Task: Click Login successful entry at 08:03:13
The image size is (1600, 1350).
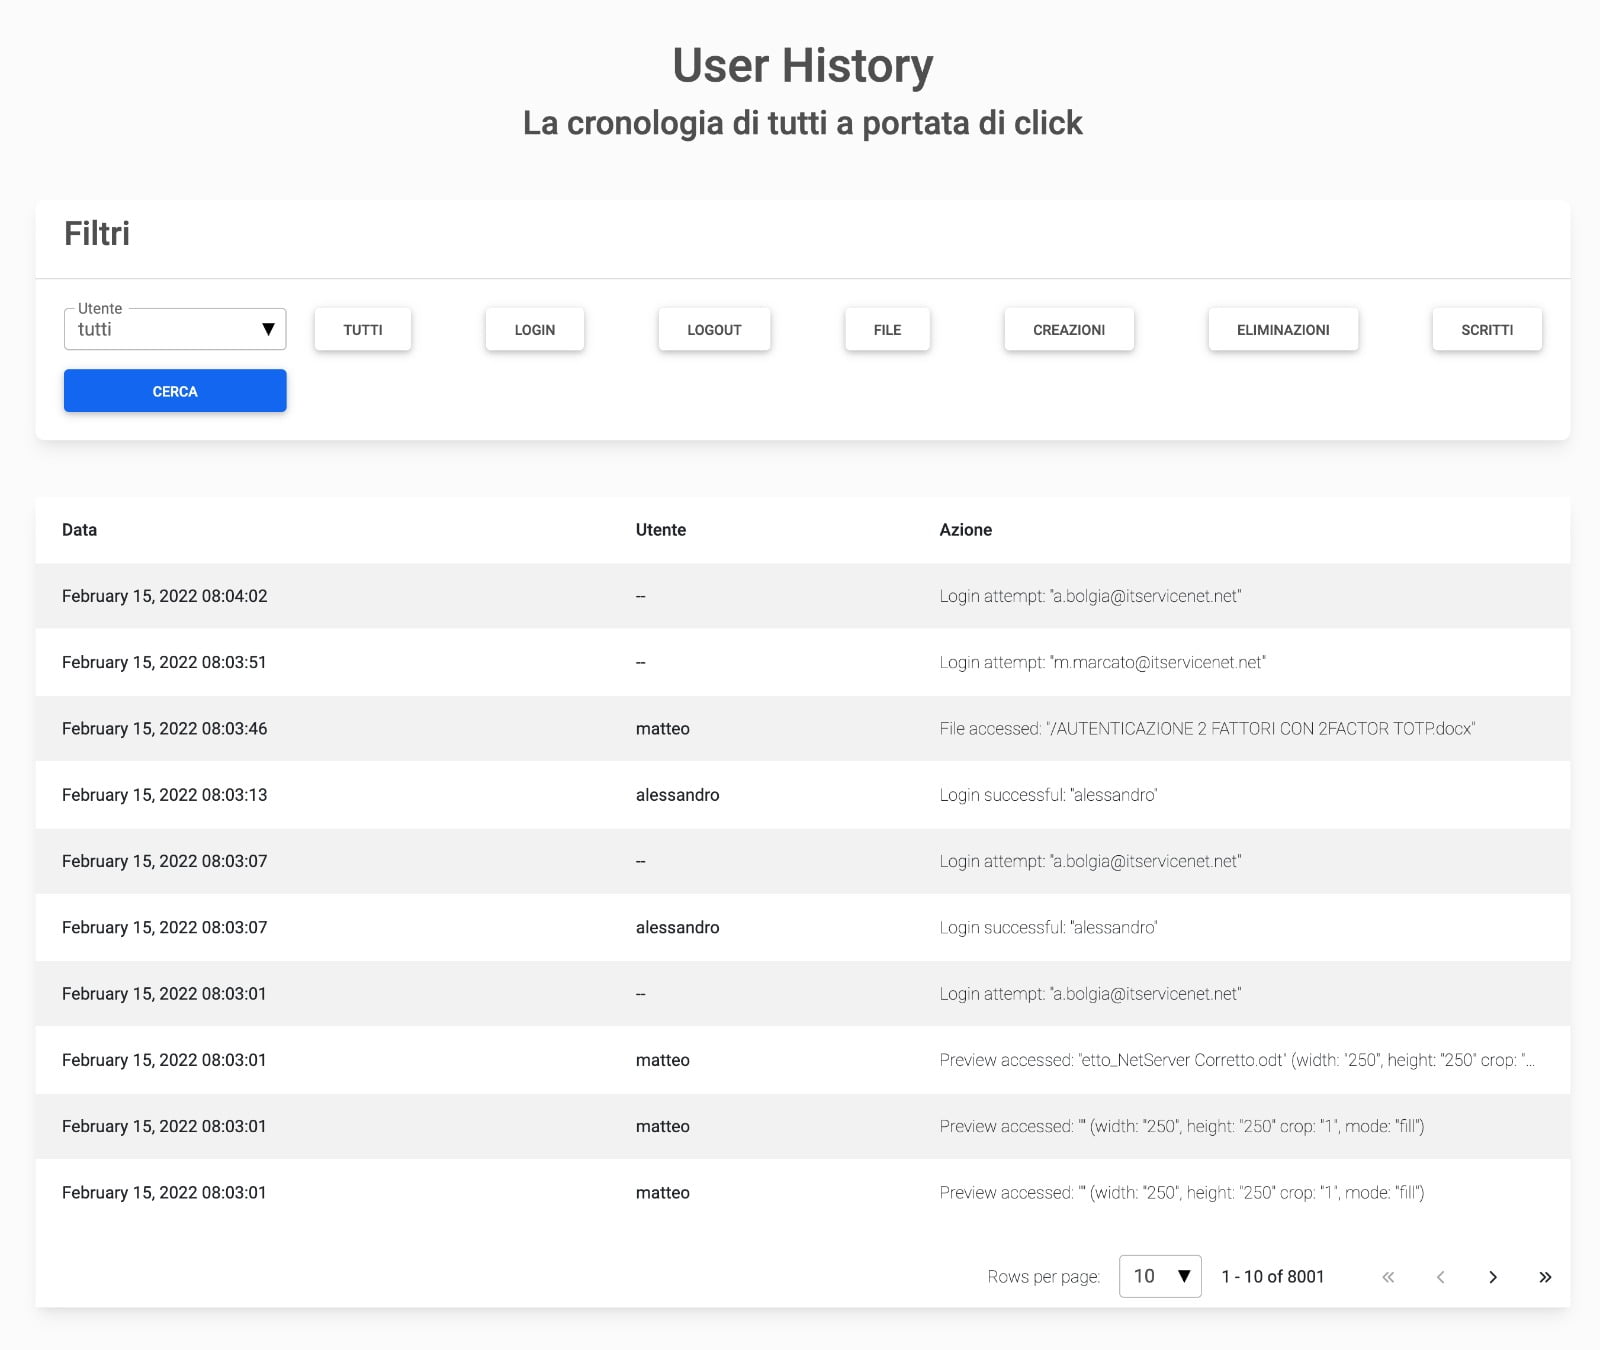Action: pyautogui.click(x=1049, y=795)
